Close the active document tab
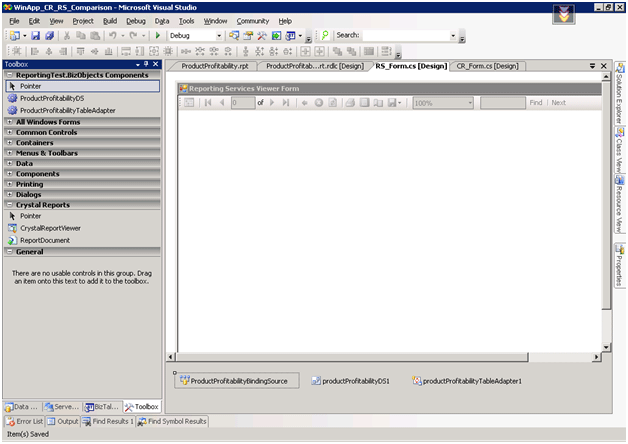628x444 pixels. 604,66
